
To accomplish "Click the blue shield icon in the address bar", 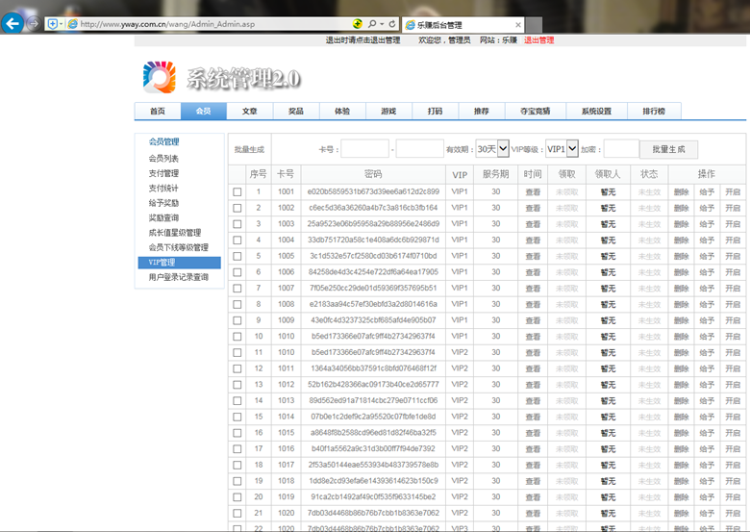I will click(53, 24).
